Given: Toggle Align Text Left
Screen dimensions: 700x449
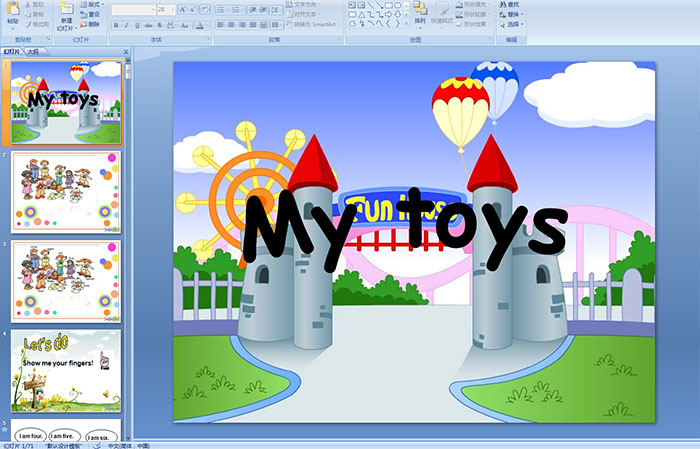Looking at the screenshot, I should tap(221, 25).
